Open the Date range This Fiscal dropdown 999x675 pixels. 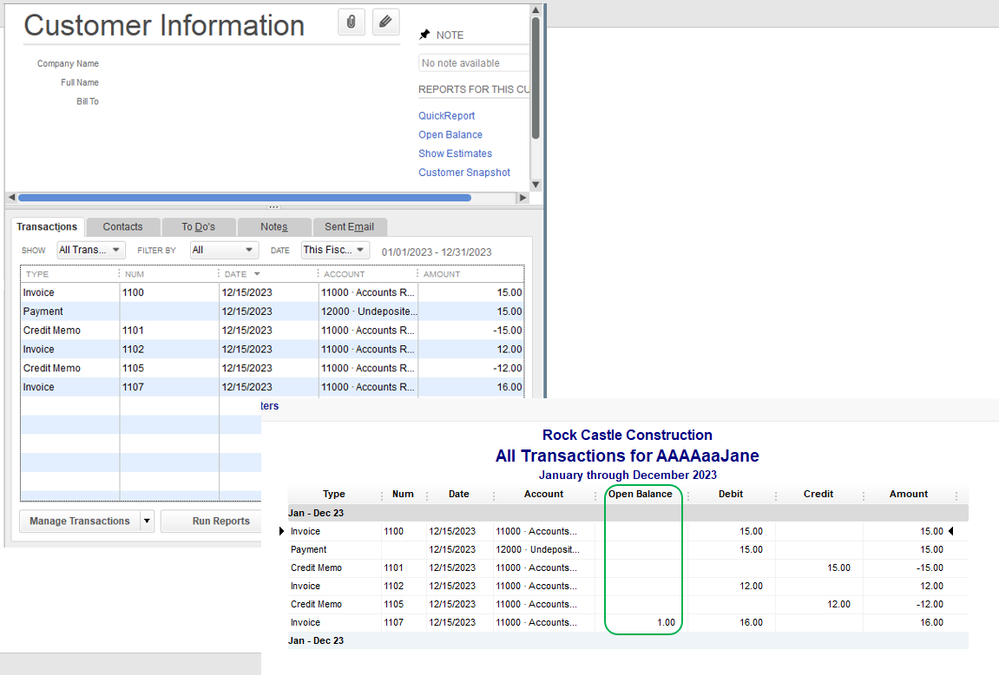[x=335, y=250]
